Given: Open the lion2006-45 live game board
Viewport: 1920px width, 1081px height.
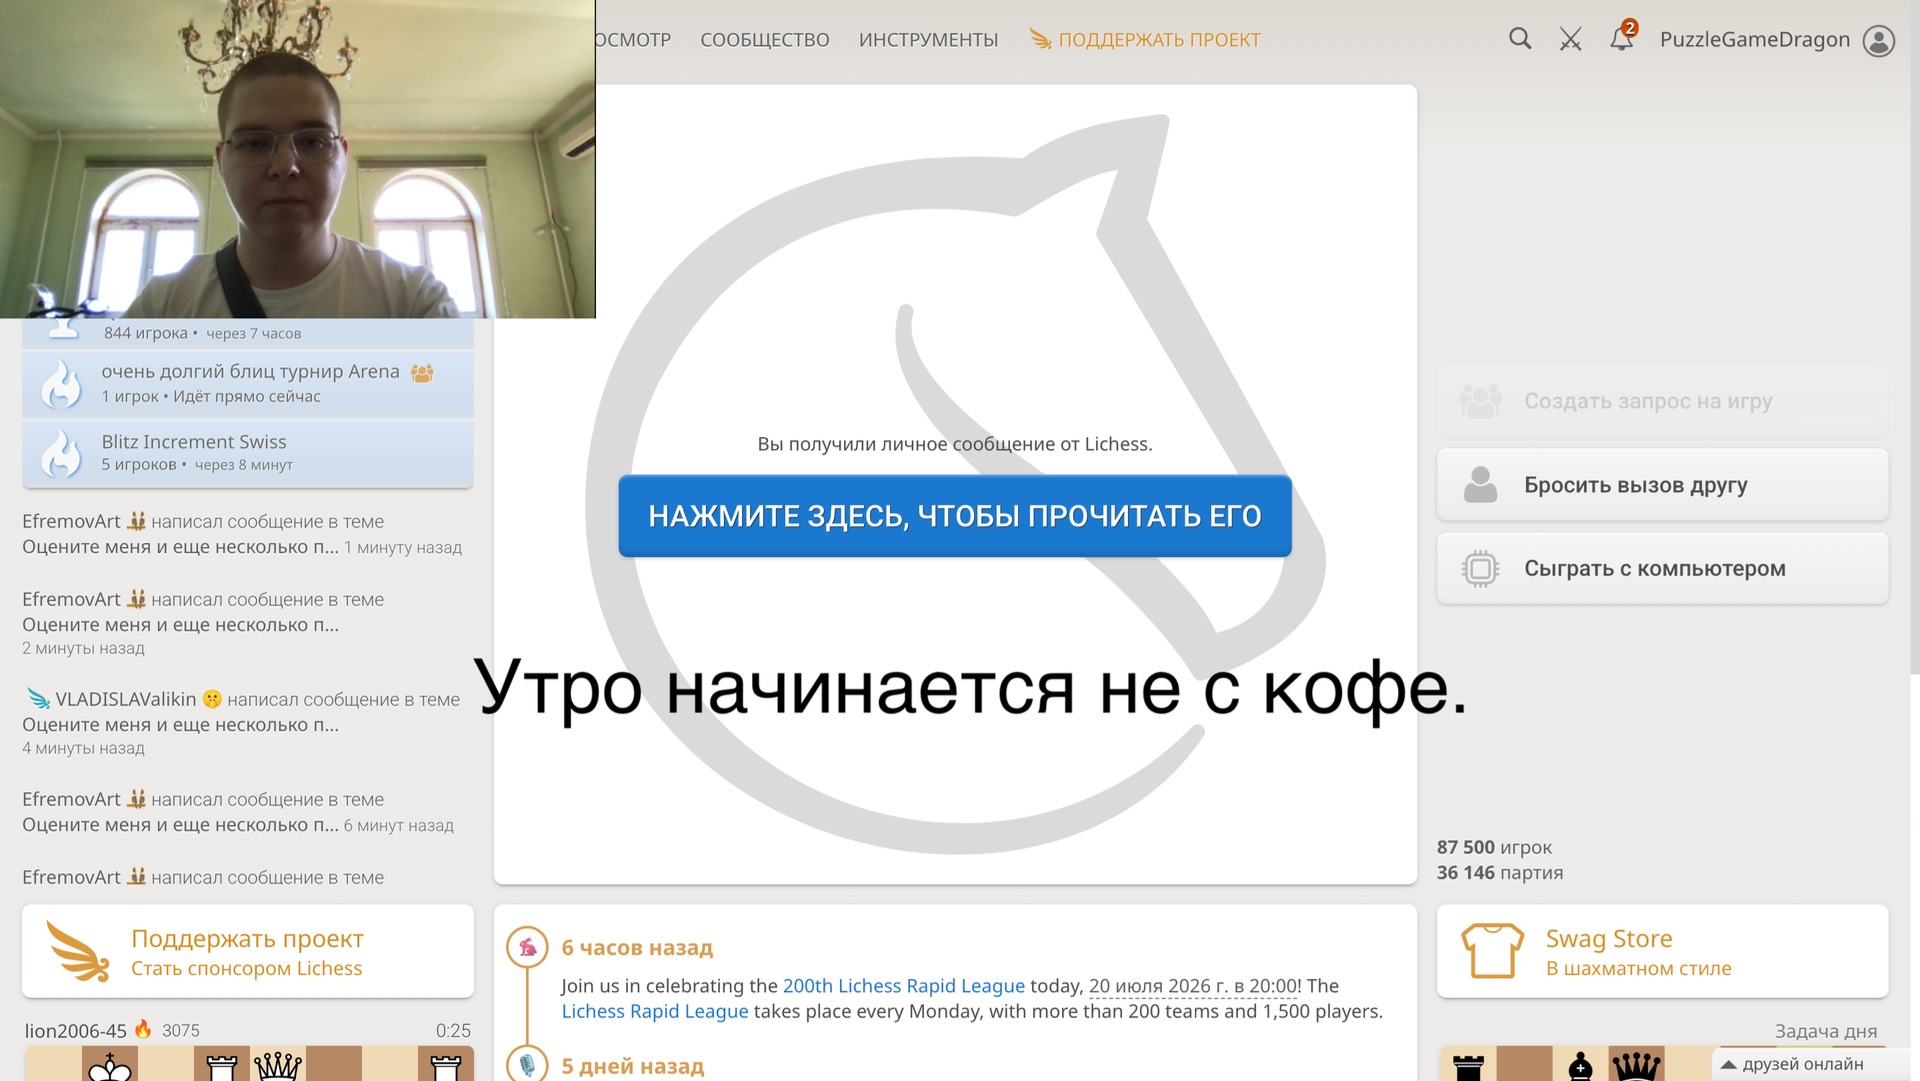Looking at the screenshot, I should [248, 1064].
